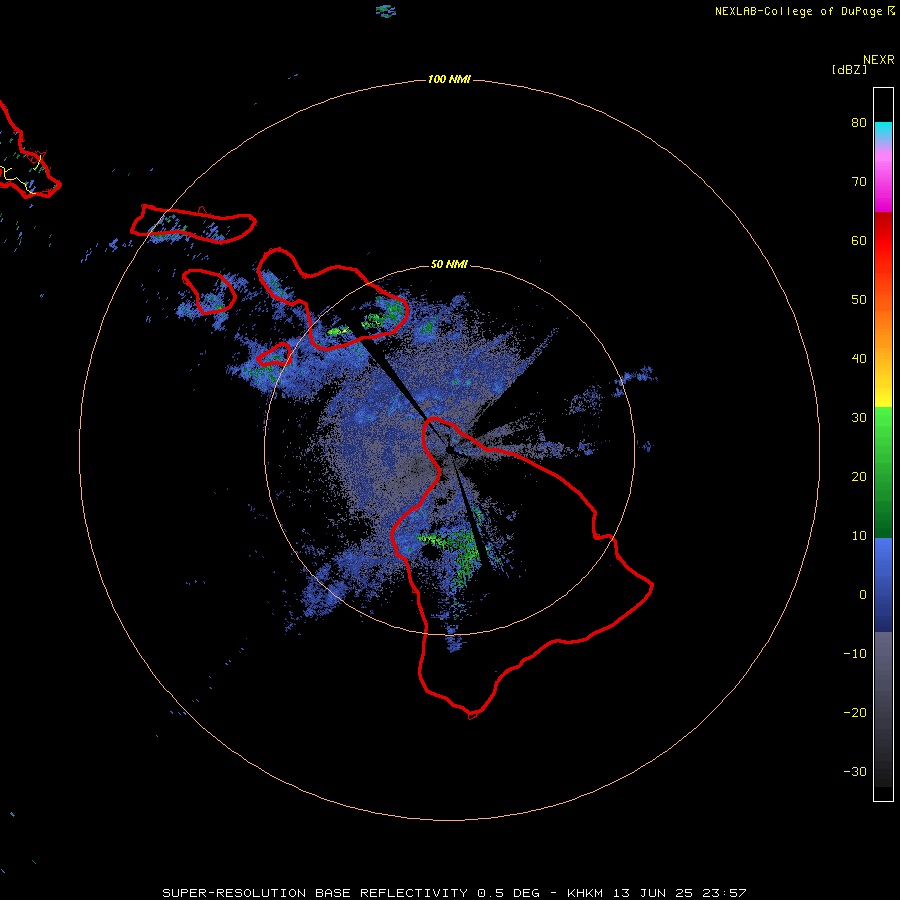Click the -30 value on the dBZ scale
This screenshot has width=900, height=900.
point(855,771)
